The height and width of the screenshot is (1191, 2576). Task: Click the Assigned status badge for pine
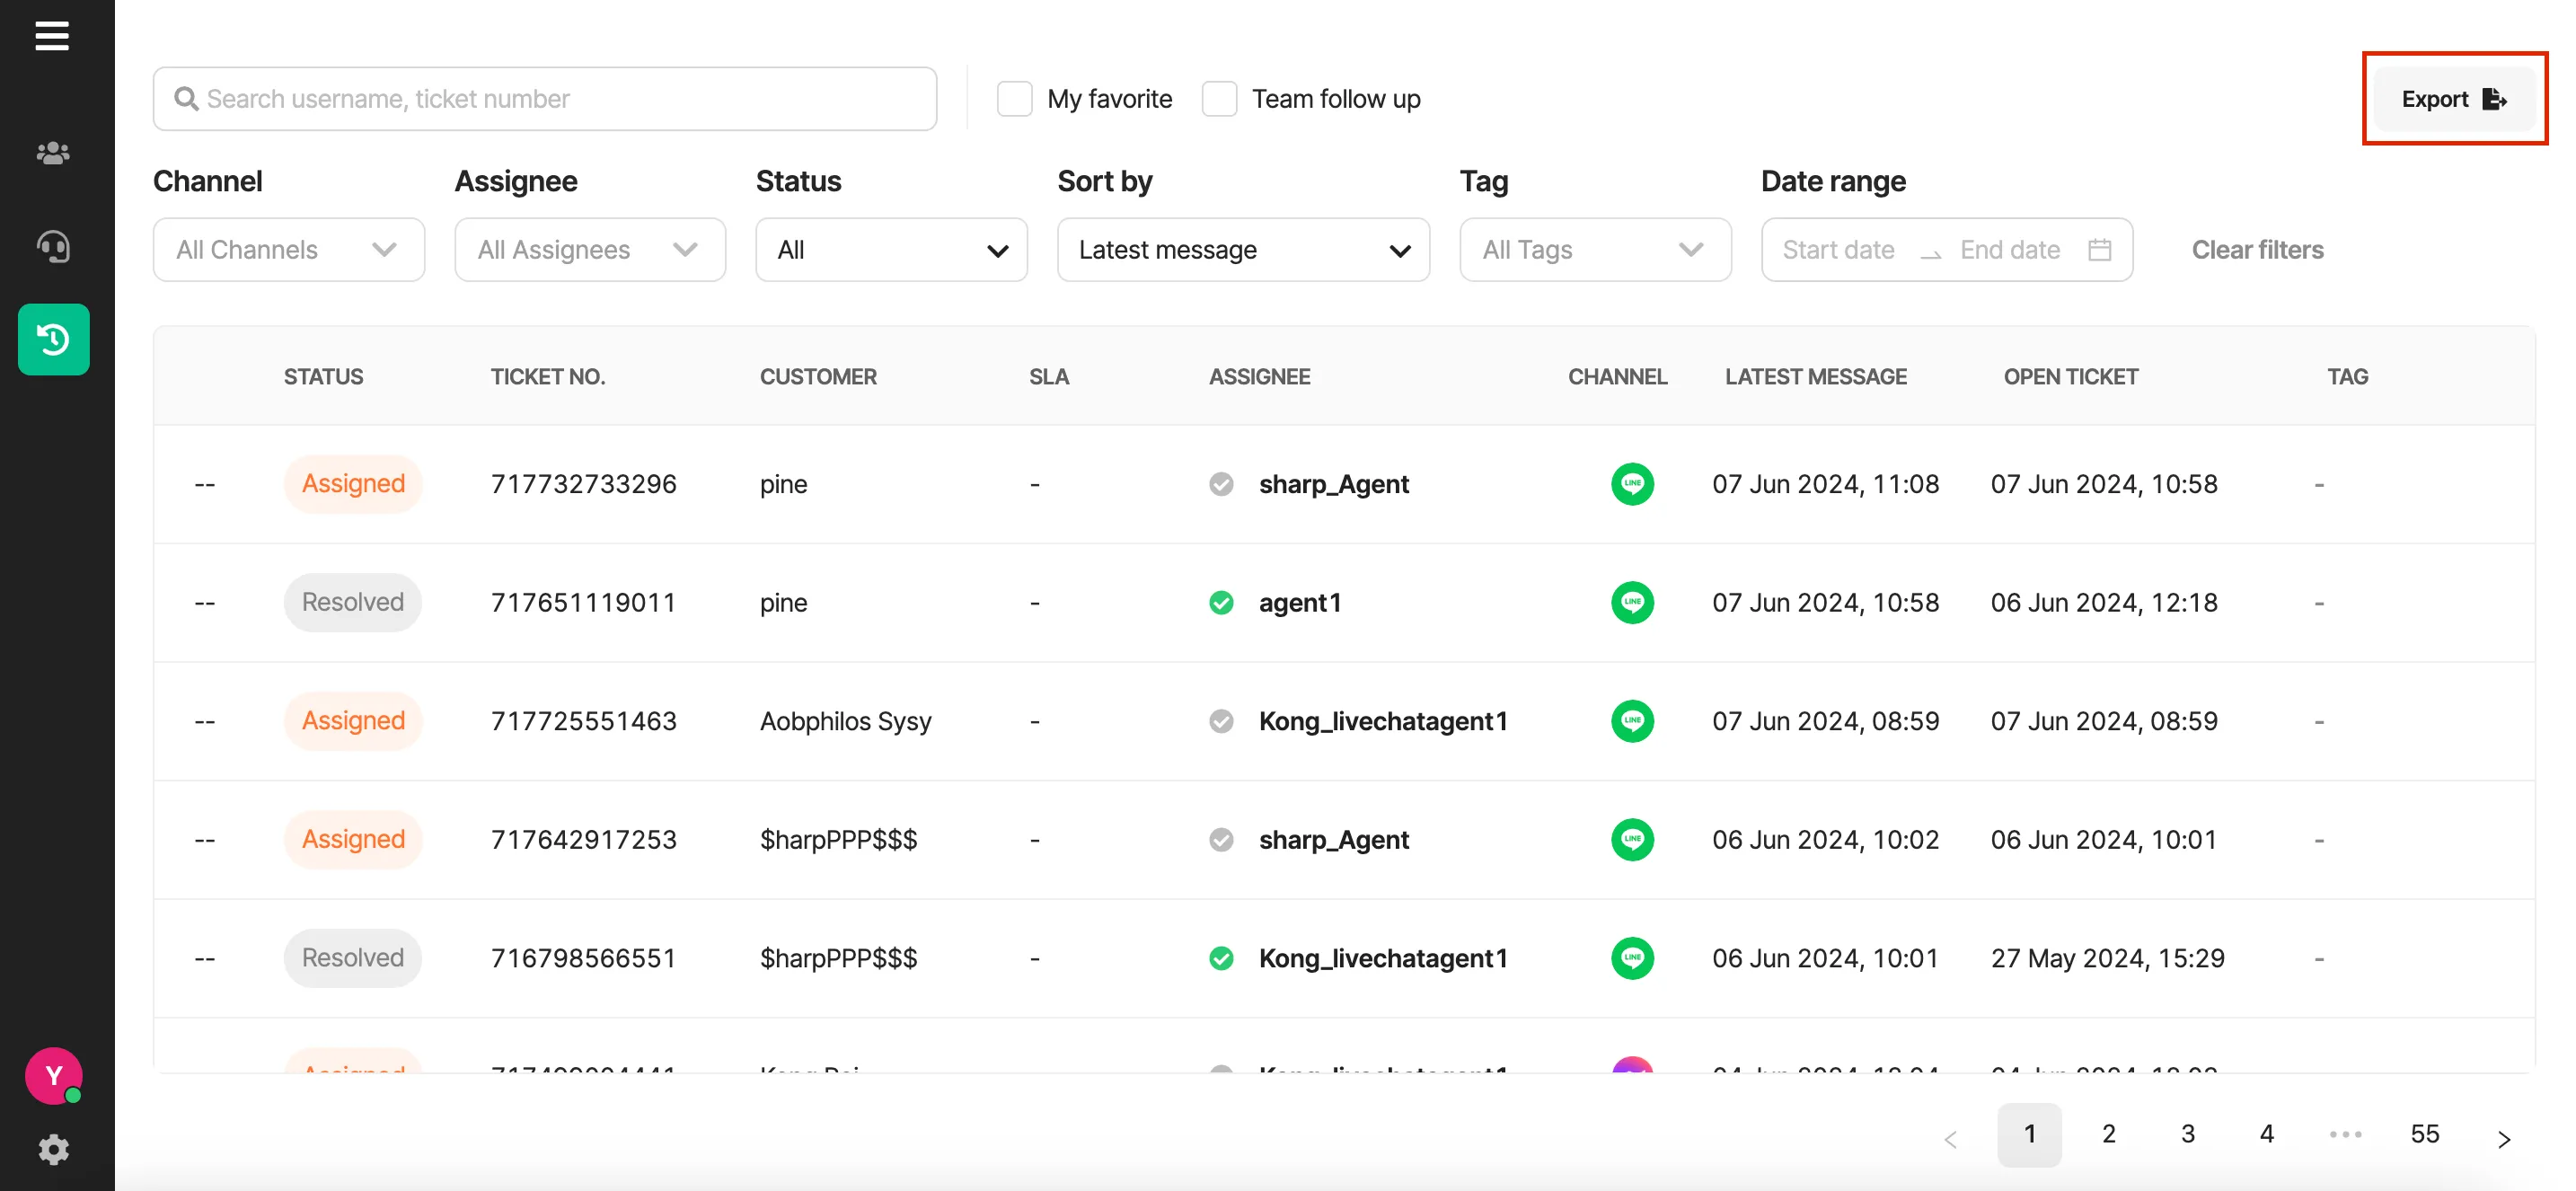(x=353, y=484)
